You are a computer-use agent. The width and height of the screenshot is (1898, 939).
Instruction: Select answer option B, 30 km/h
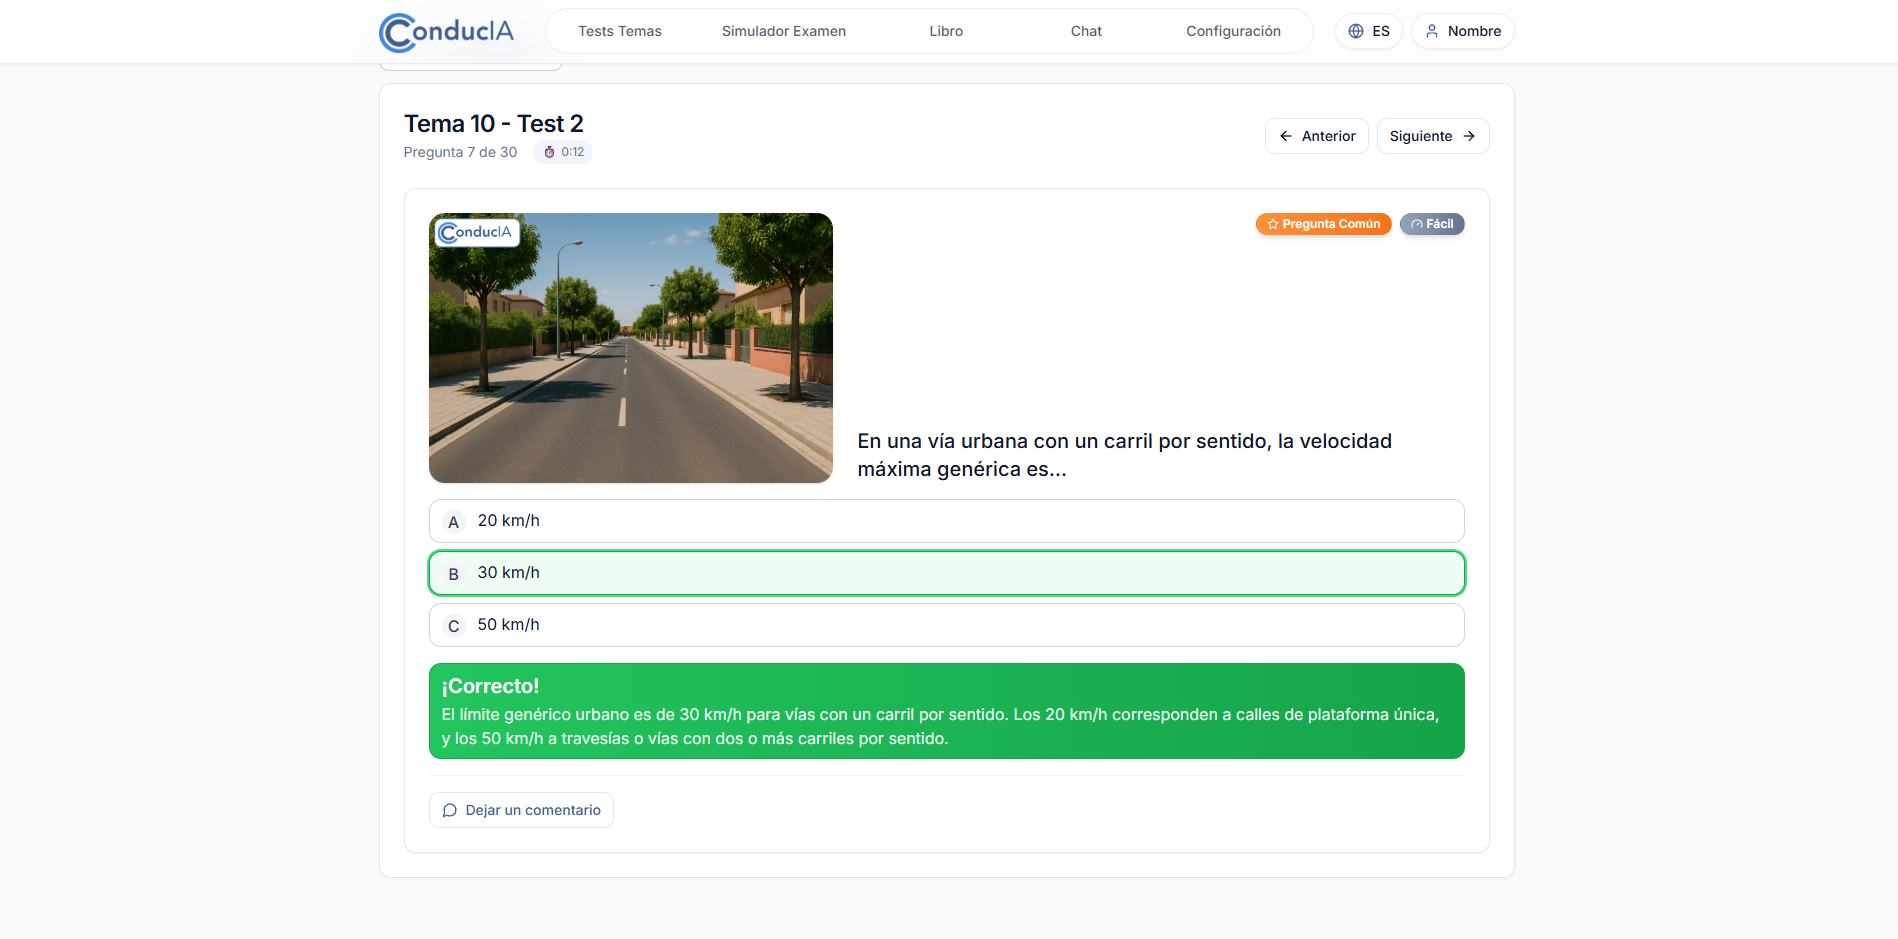coord(946,572)
